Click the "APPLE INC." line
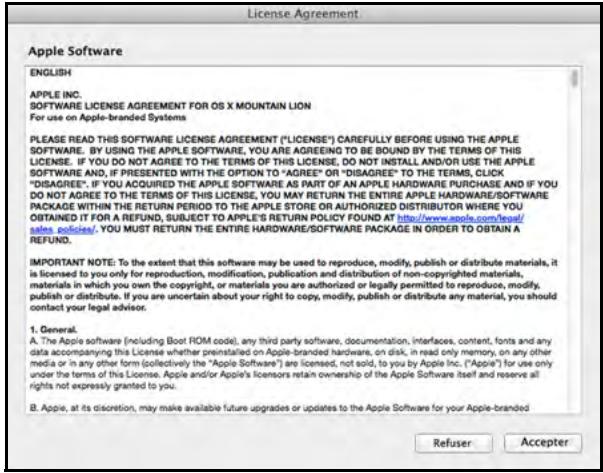 (x=55, y=95)
